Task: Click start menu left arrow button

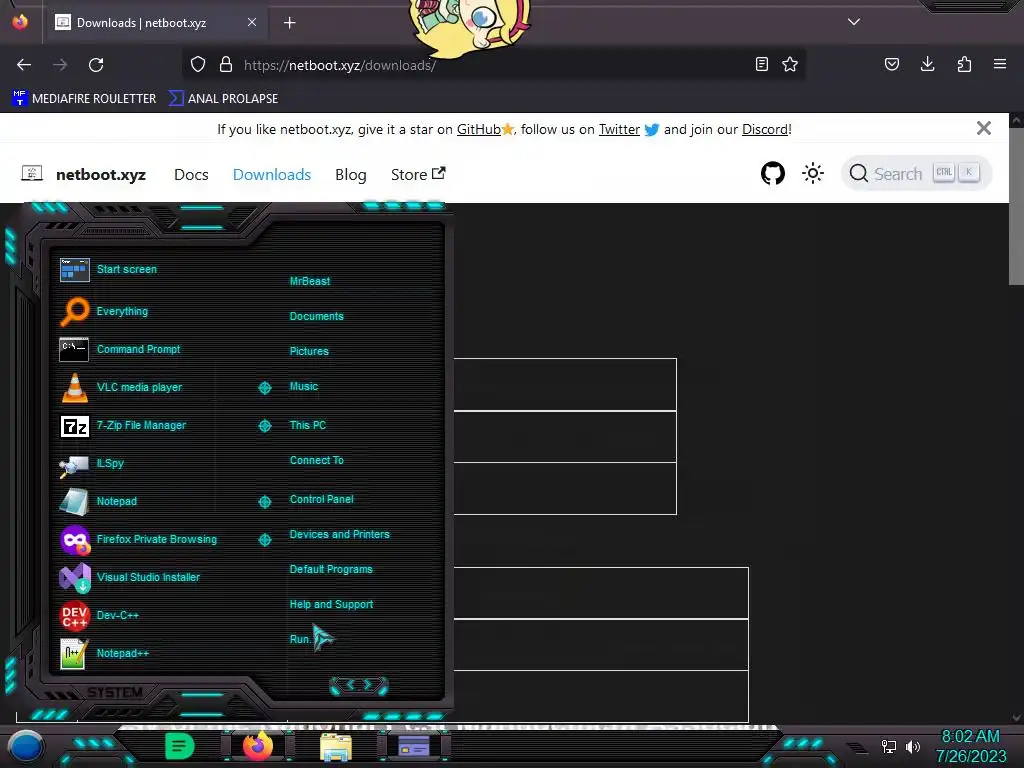Action: click(349, 684)
